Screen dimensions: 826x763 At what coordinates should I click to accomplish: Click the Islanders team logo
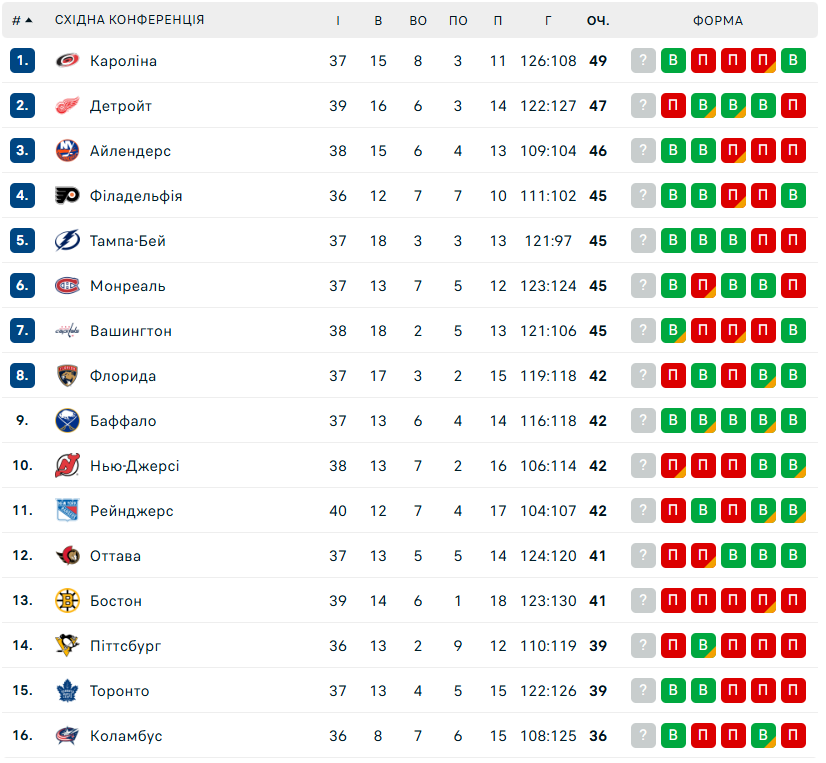click(67, 151)
